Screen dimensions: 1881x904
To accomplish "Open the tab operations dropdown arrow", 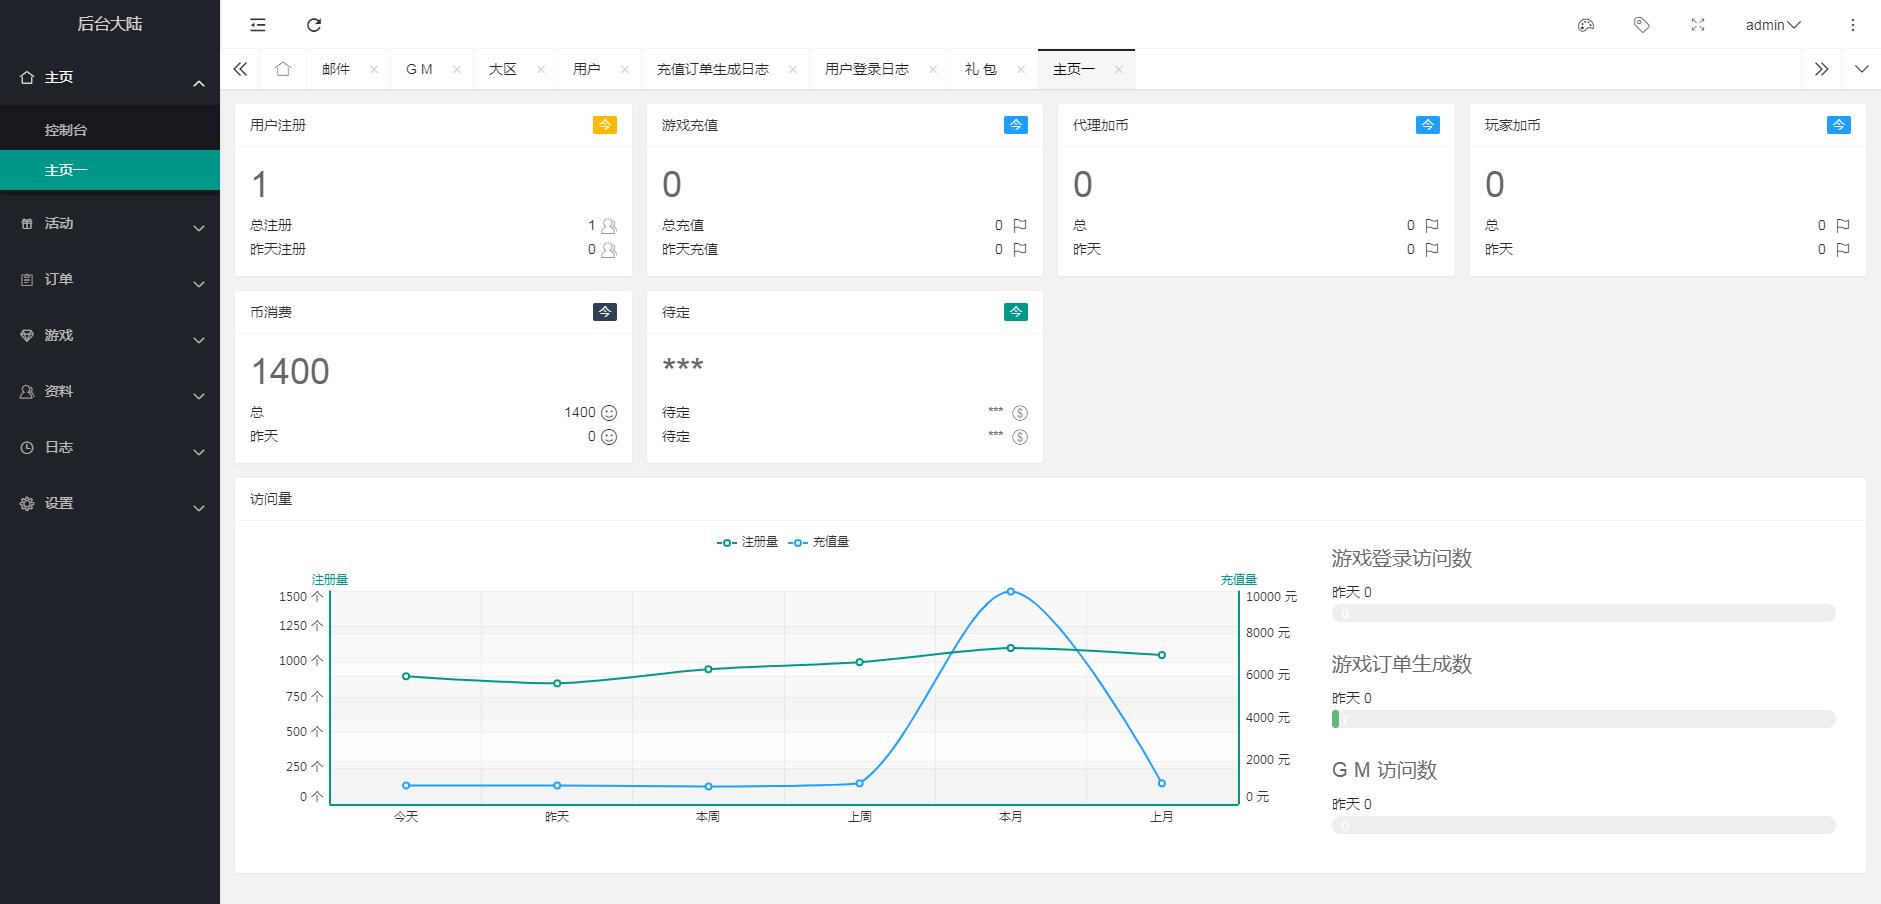I will (1861, 69).
